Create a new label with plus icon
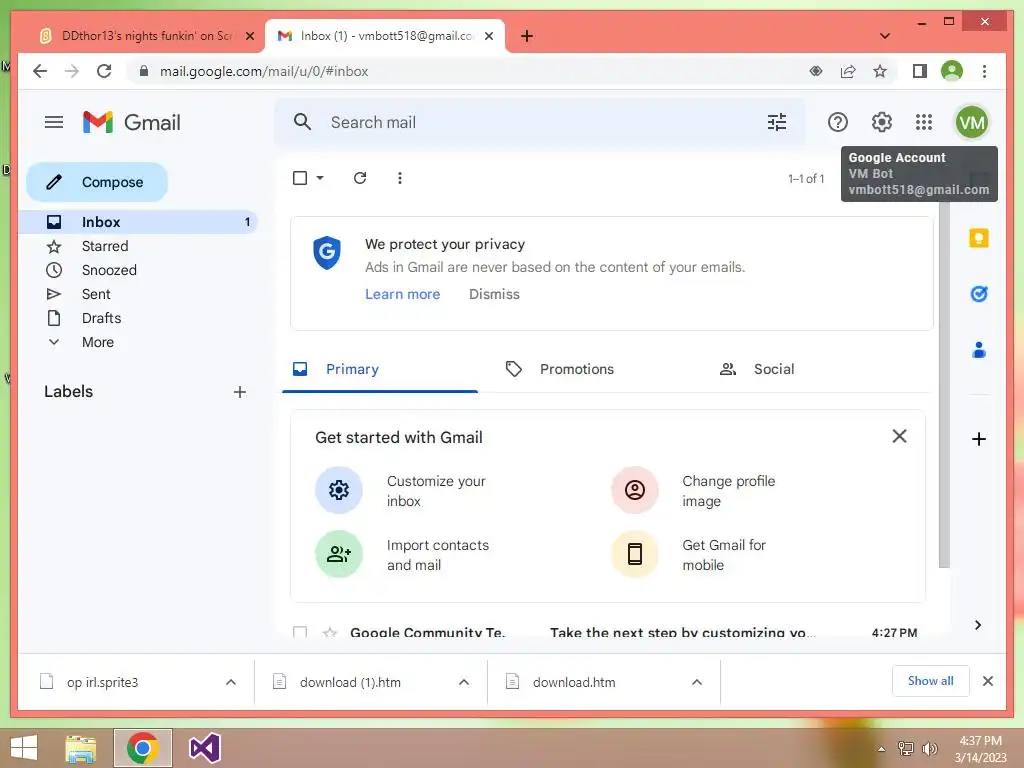Viewport: 1024px width, 768px height. click(240, 392)
